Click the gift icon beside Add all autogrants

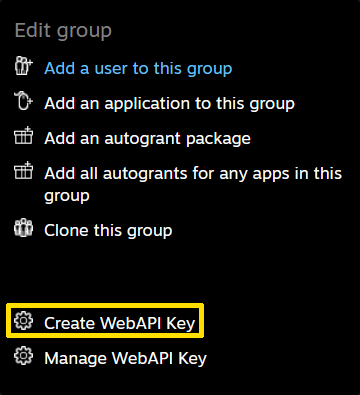pyautogui.click(x=24, y=170)
